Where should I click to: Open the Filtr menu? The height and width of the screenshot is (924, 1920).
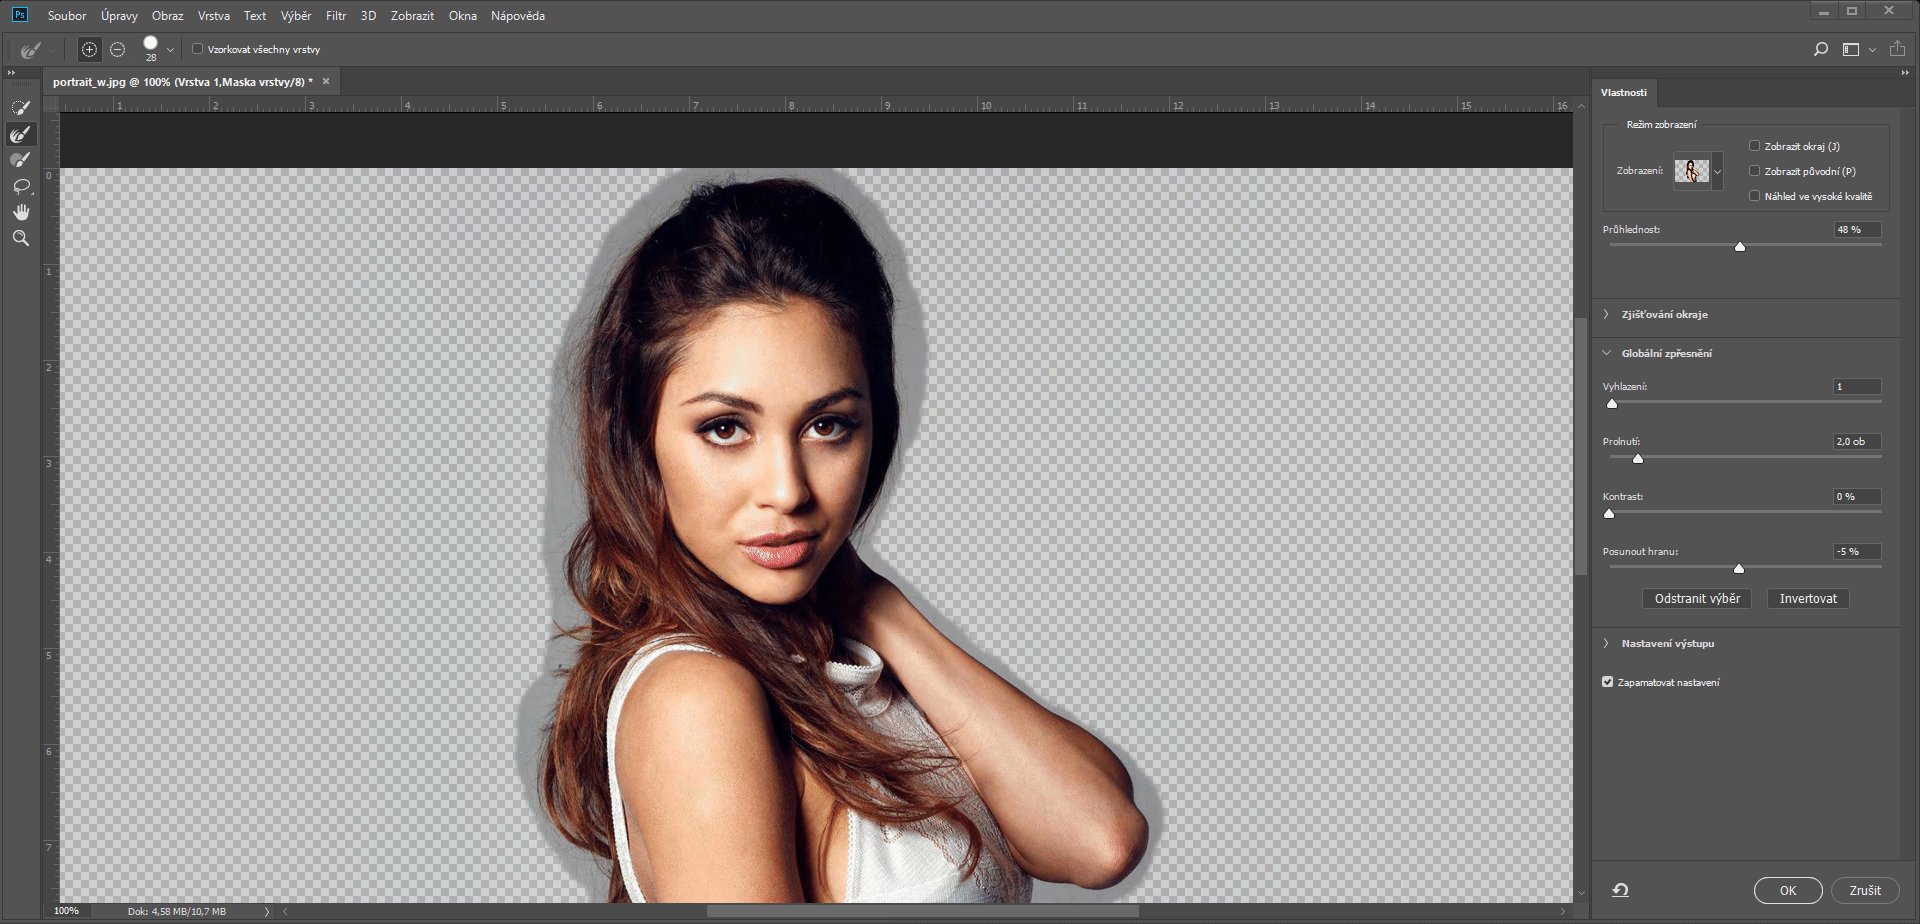[x=335, y=16]
